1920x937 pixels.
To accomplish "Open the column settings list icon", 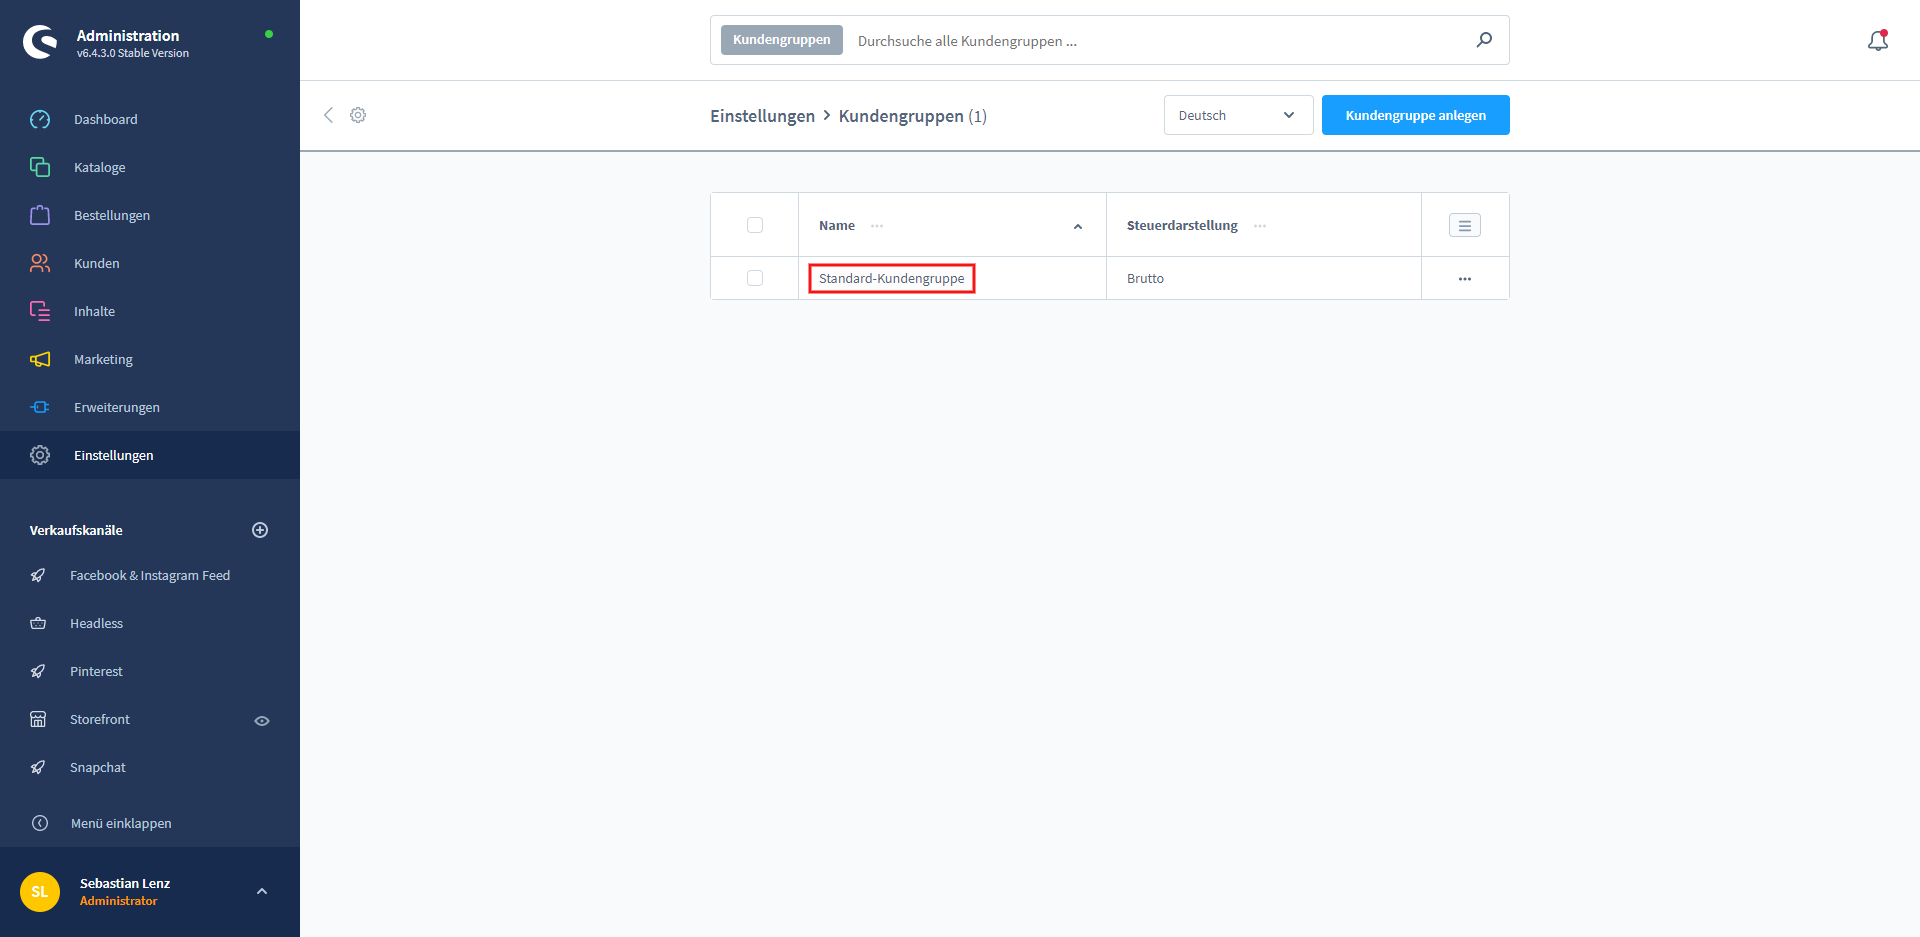I will point(1465,225).
